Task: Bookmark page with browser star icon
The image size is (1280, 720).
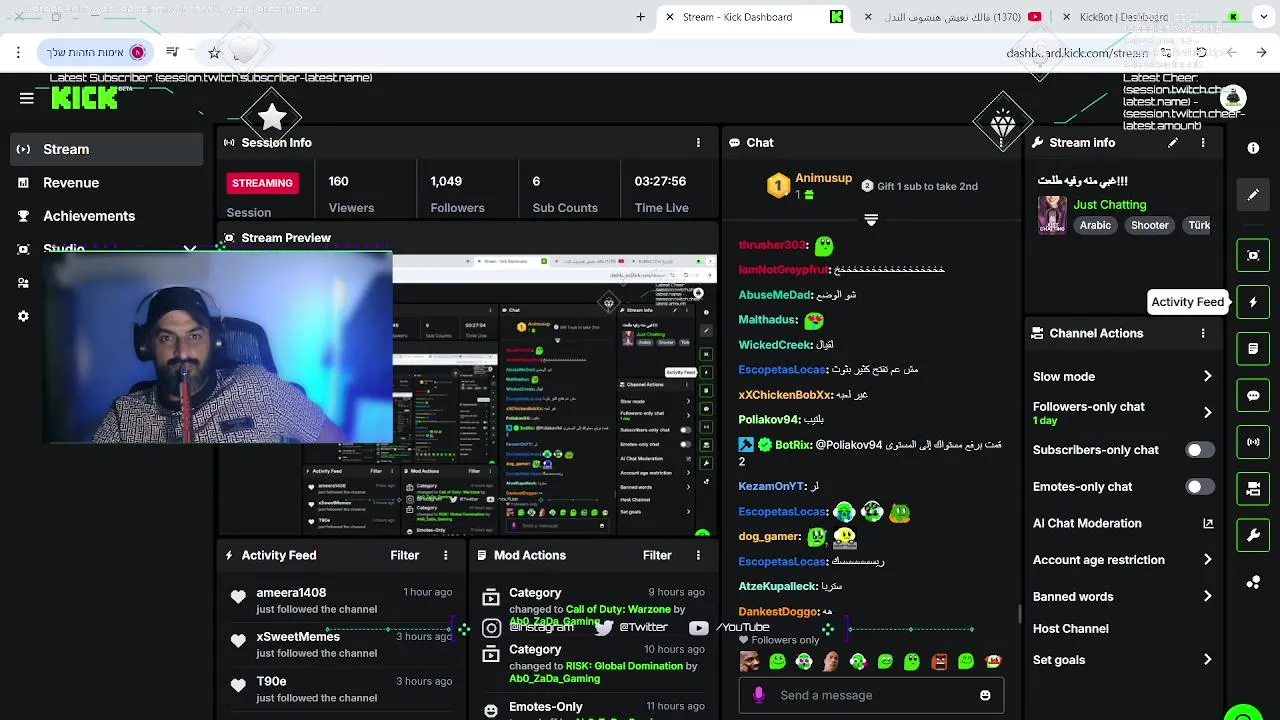Action: pos(214,52)
